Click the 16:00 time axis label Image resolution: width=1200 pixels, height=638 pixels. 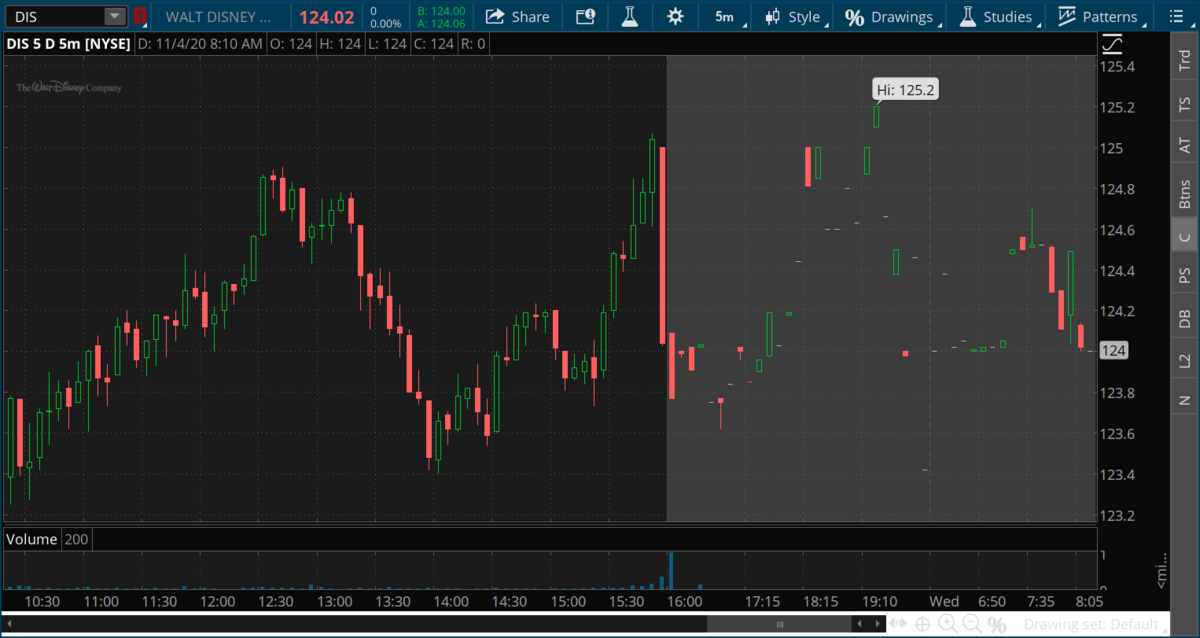tap(685, 602)
